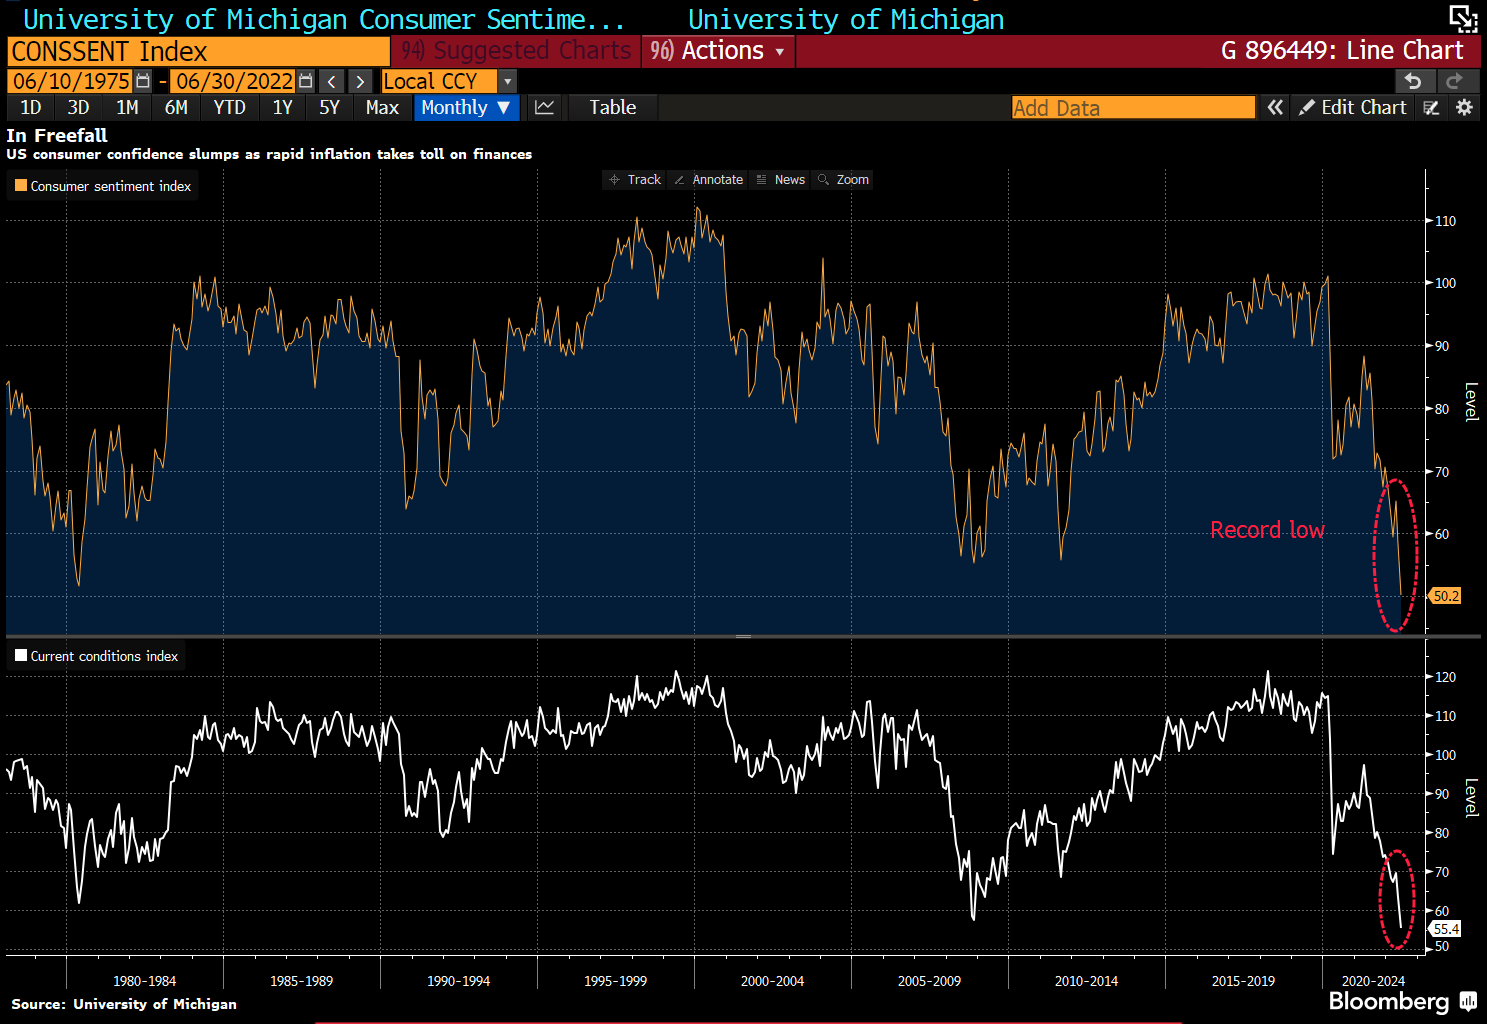Click the 2020-2024 x-axis label

pos(1373,981)
